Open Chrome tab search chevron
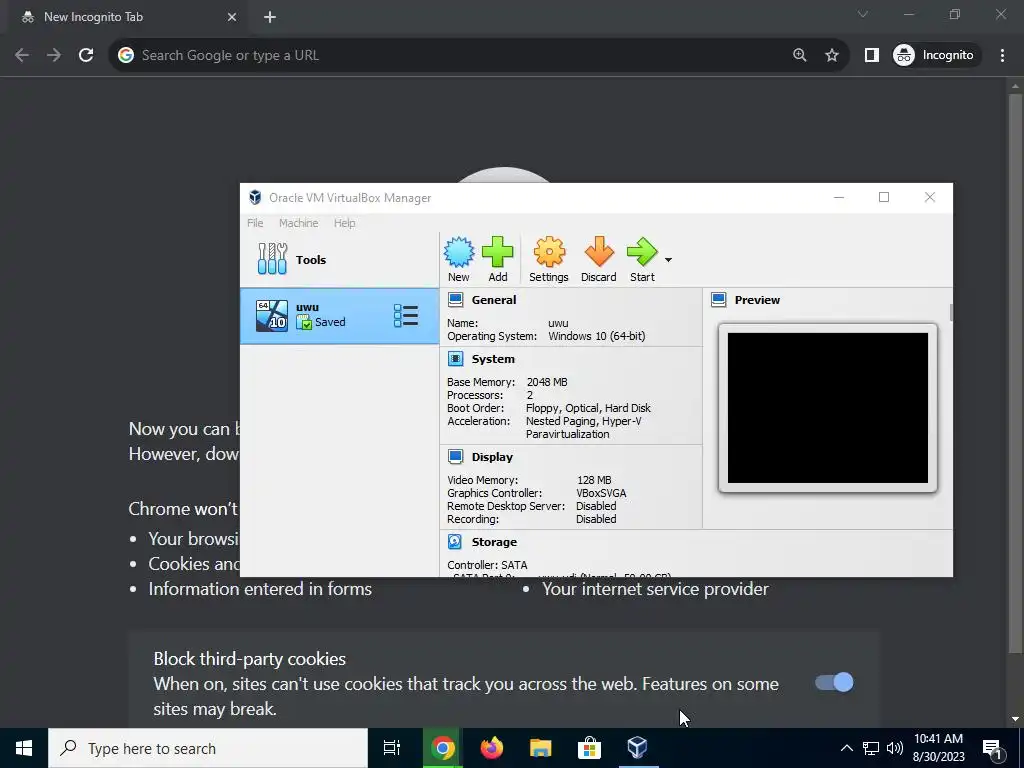1024x768 pixels. pos(863,14)
